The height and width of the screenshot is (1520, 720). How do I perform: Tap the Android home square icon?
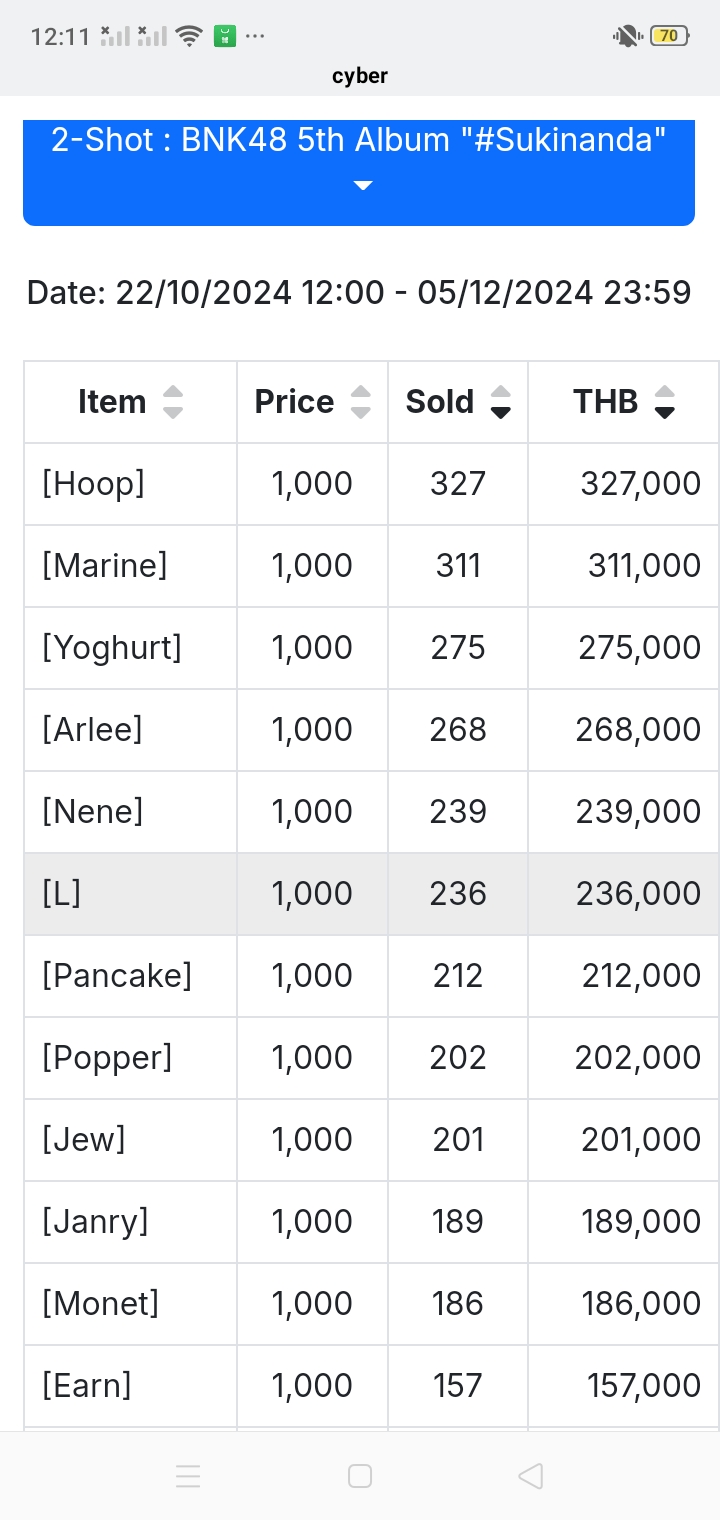[x=360, y=1476]
